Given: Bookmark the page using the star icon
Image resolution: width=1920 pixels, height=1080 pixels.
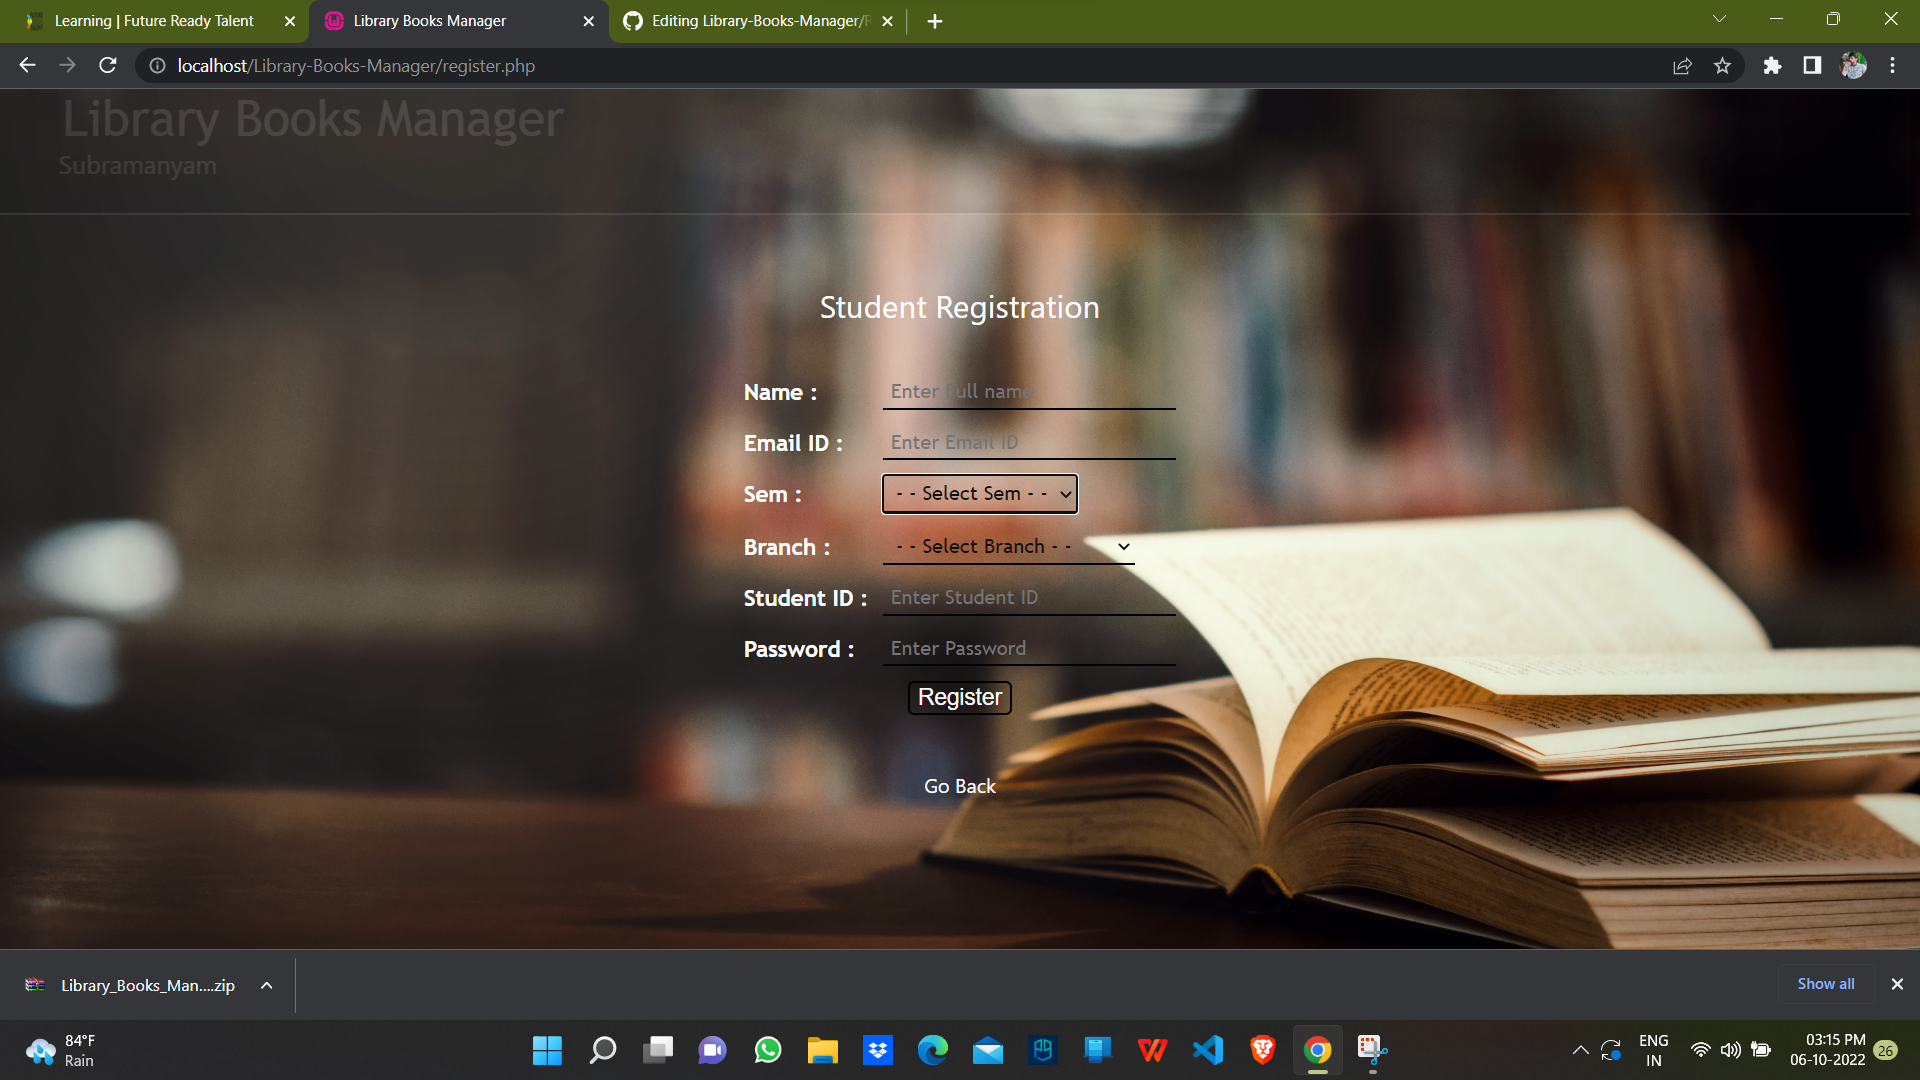Looking at the screenshot, I should coord(1723,65).
